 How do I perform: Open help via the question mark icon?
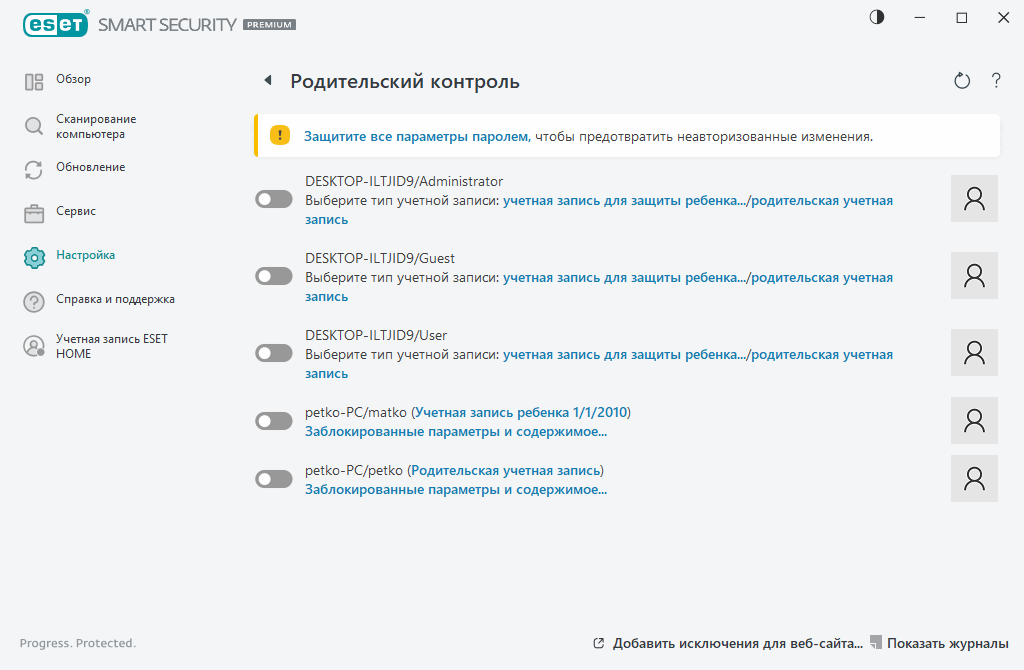(x=996, y=80)
